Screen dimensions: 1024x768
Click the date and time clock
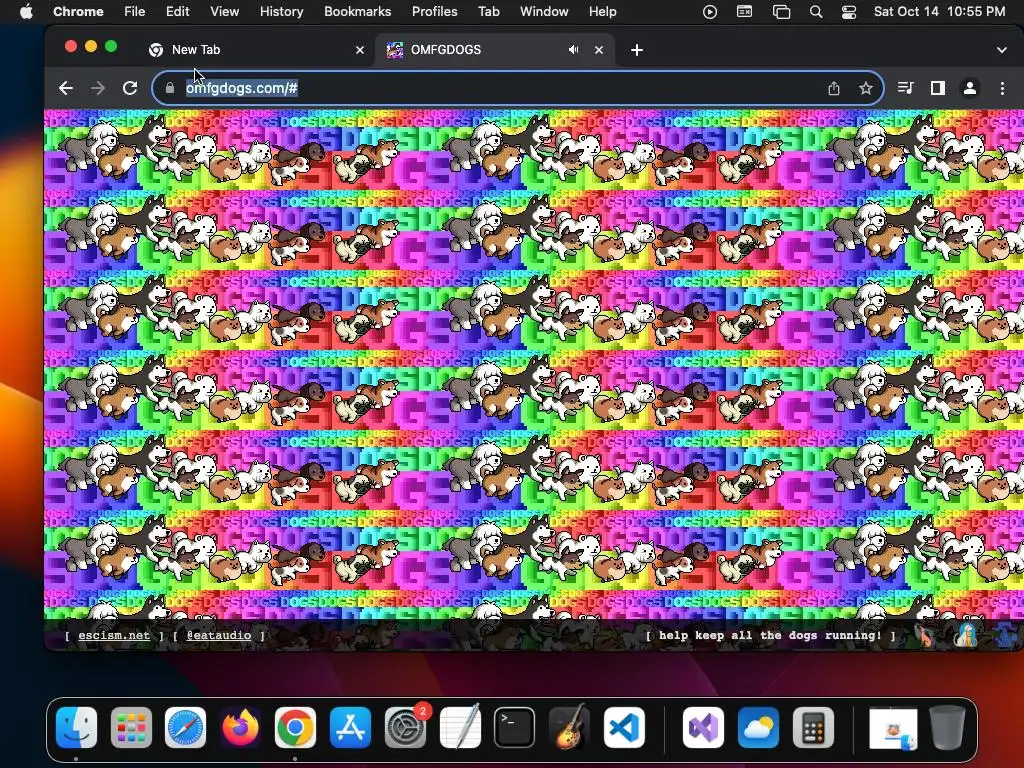tap(940, 12)
